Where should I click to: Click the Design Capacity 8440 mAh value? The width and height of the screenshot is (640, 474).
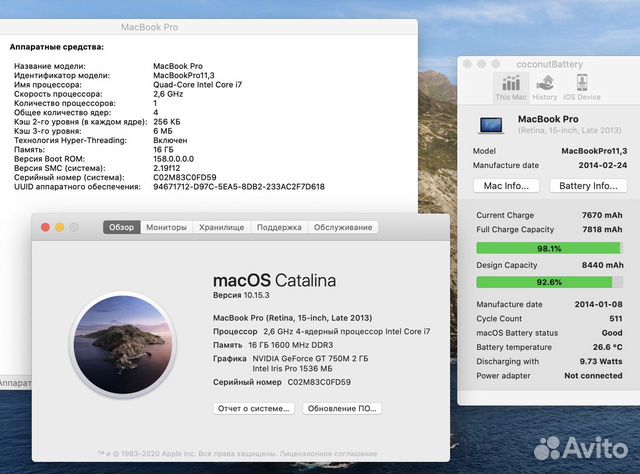[602, 265]
